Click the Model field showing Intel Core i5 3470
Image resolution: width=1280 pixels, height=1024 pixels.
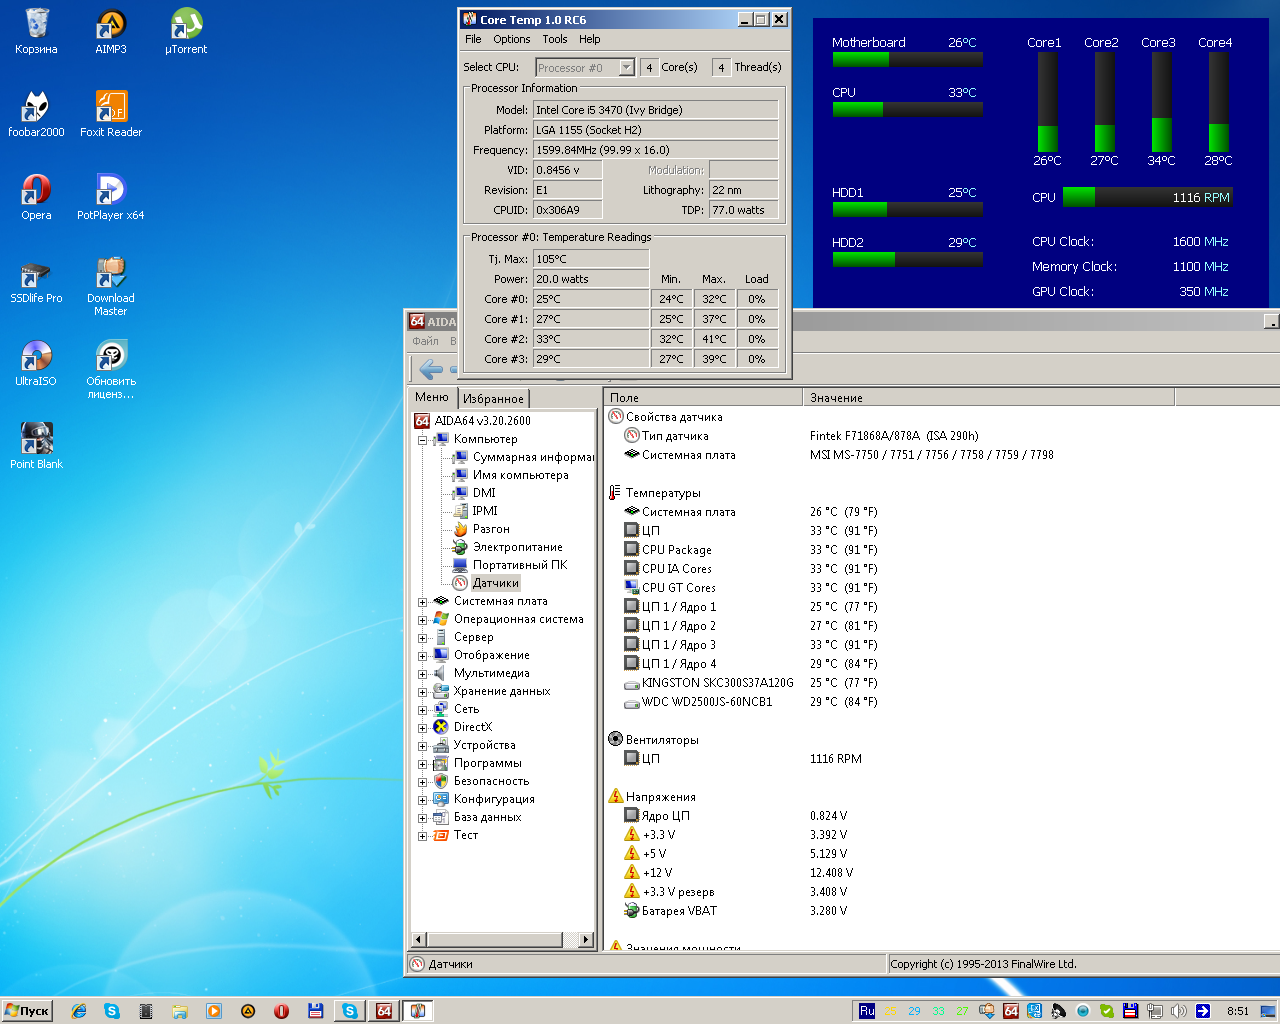(x=655, y=110)
